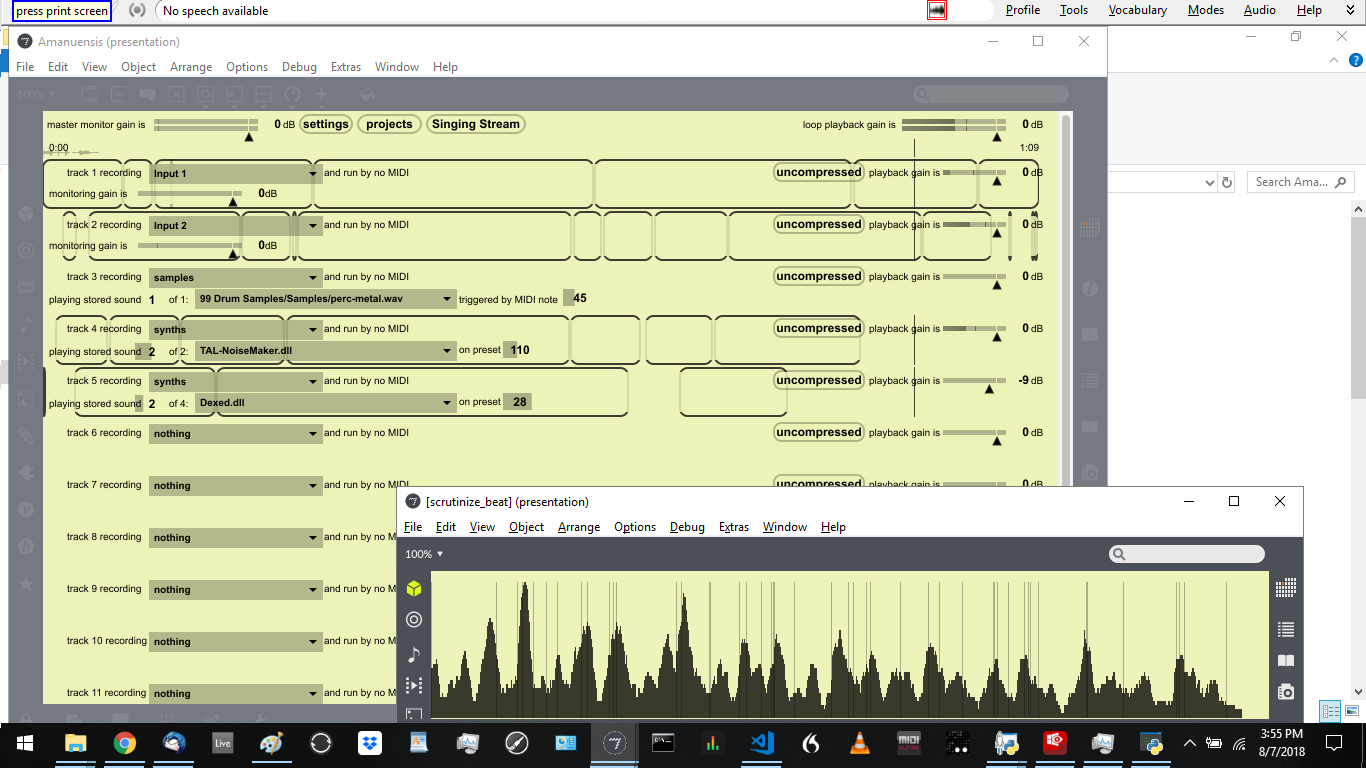Open the 100% zoom dropdown in scrutinize_beat
The height and width of the screenshot is (768, 1366).
[422, 553]
